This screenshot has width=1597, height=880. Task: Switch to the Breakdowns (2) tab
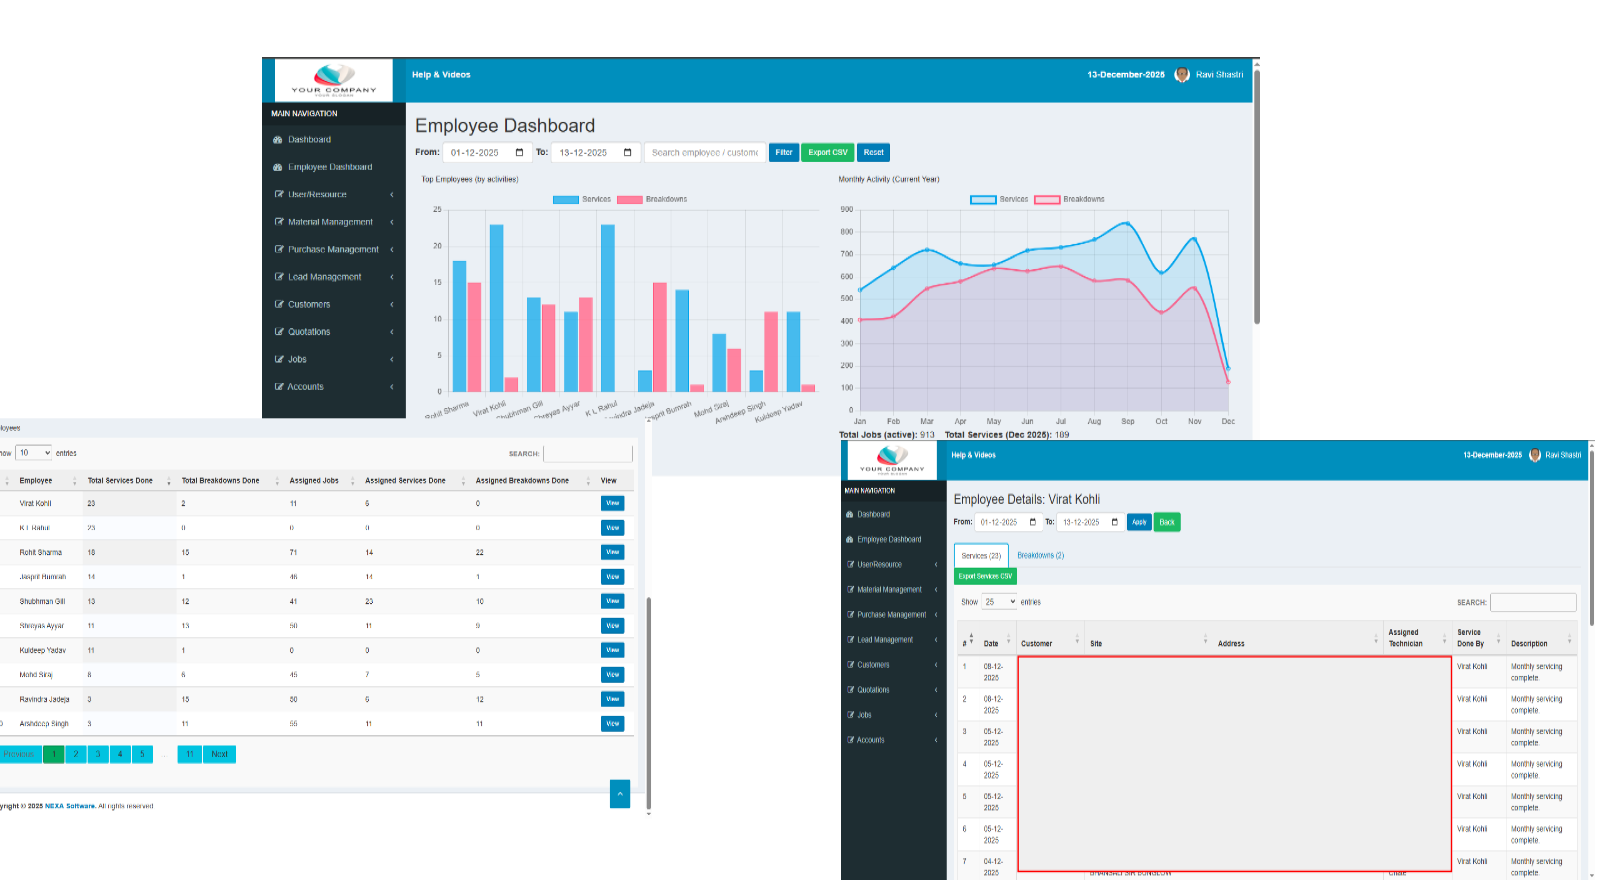pyautogui.click(x=1040, y=555)
